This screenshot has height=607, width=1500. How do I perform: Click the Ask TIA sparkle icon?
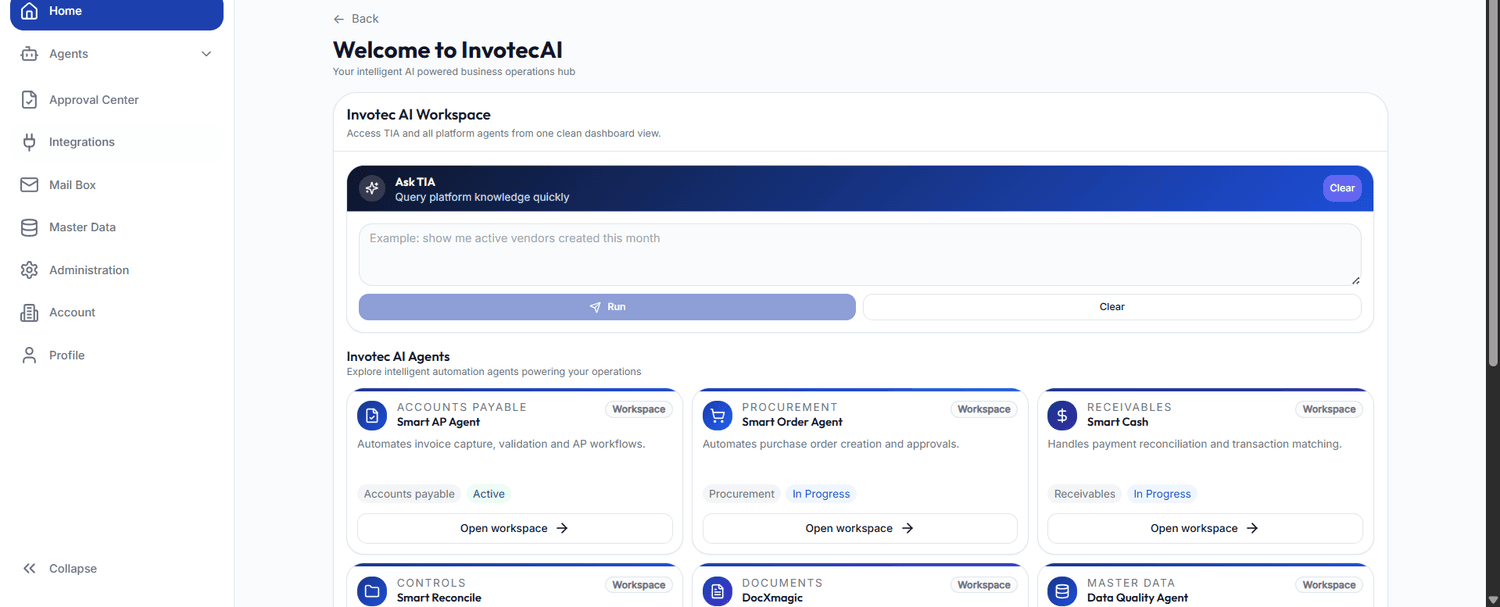coord(372,188)
